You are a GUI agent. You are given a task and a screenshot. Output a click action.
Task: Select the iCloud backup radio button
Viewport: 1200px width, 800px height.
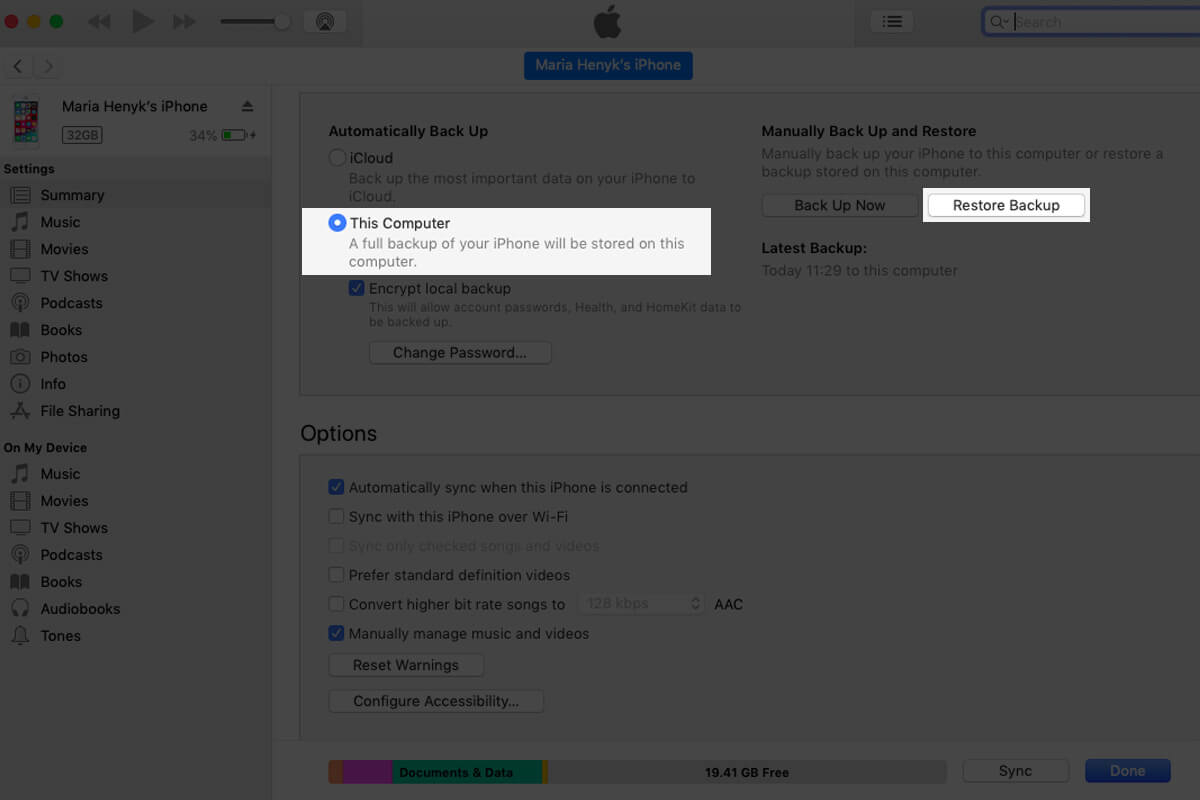pyautogui.click(x=338, y=158)
